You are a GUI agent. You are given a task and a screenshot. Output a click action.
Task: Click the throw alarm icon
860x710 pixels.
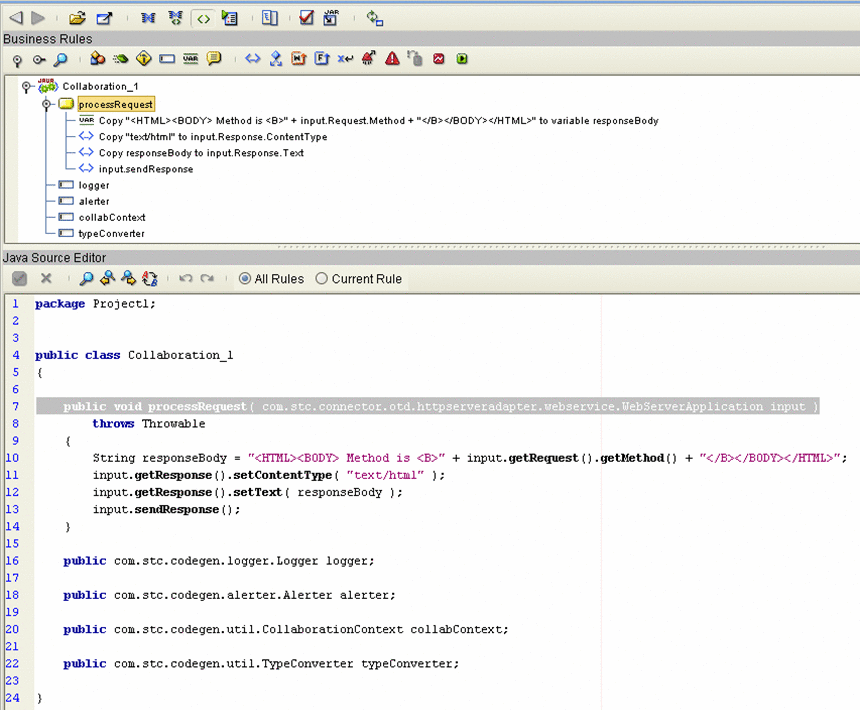coord(369,58)
